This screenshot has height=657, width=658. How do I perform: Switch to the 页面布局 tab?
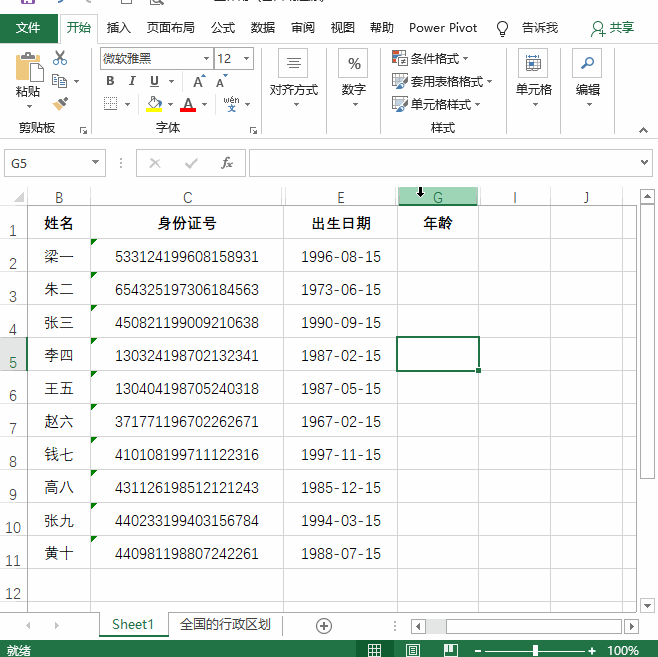(x=170, y=28)
